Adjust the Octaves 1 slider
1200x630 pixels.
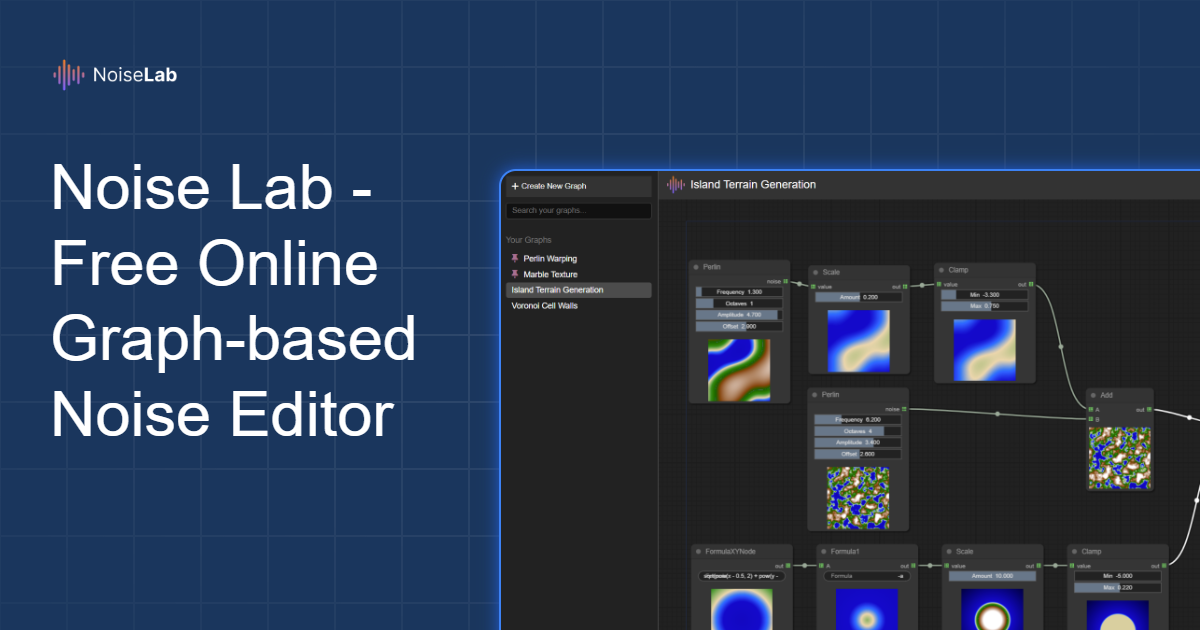[739, 303]
